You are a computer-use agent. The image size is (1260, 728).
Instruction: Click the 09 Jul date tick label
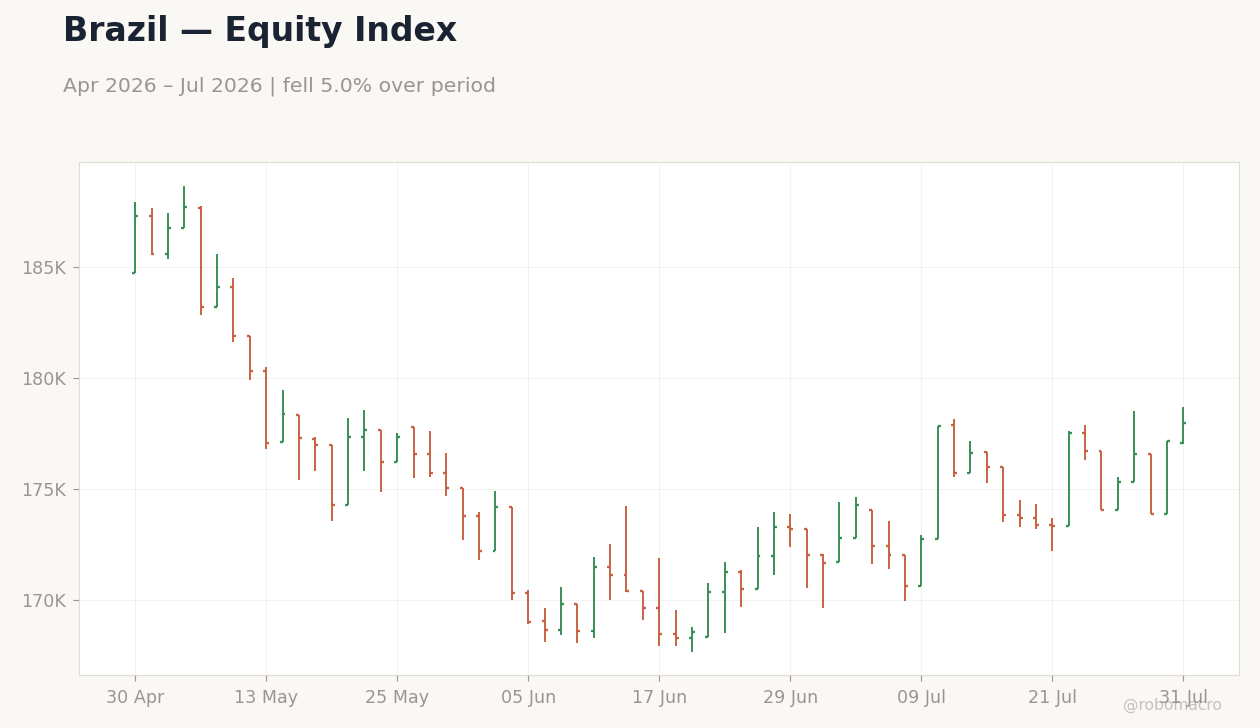coord(921,698)
